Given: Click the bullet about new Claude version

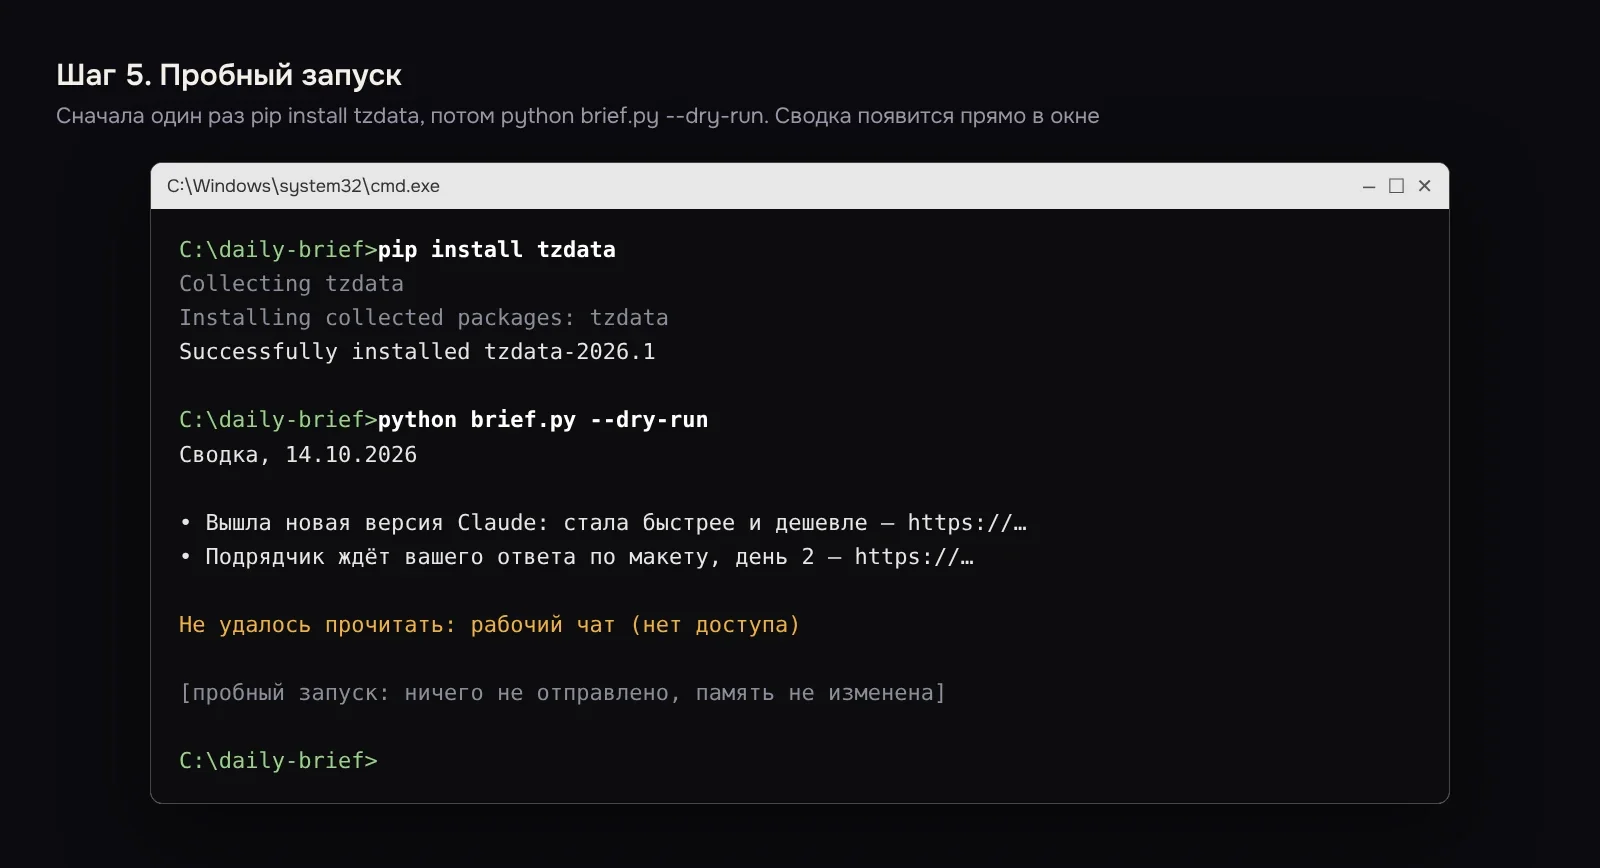Looking at the screenshot, I should coord(603,523).
